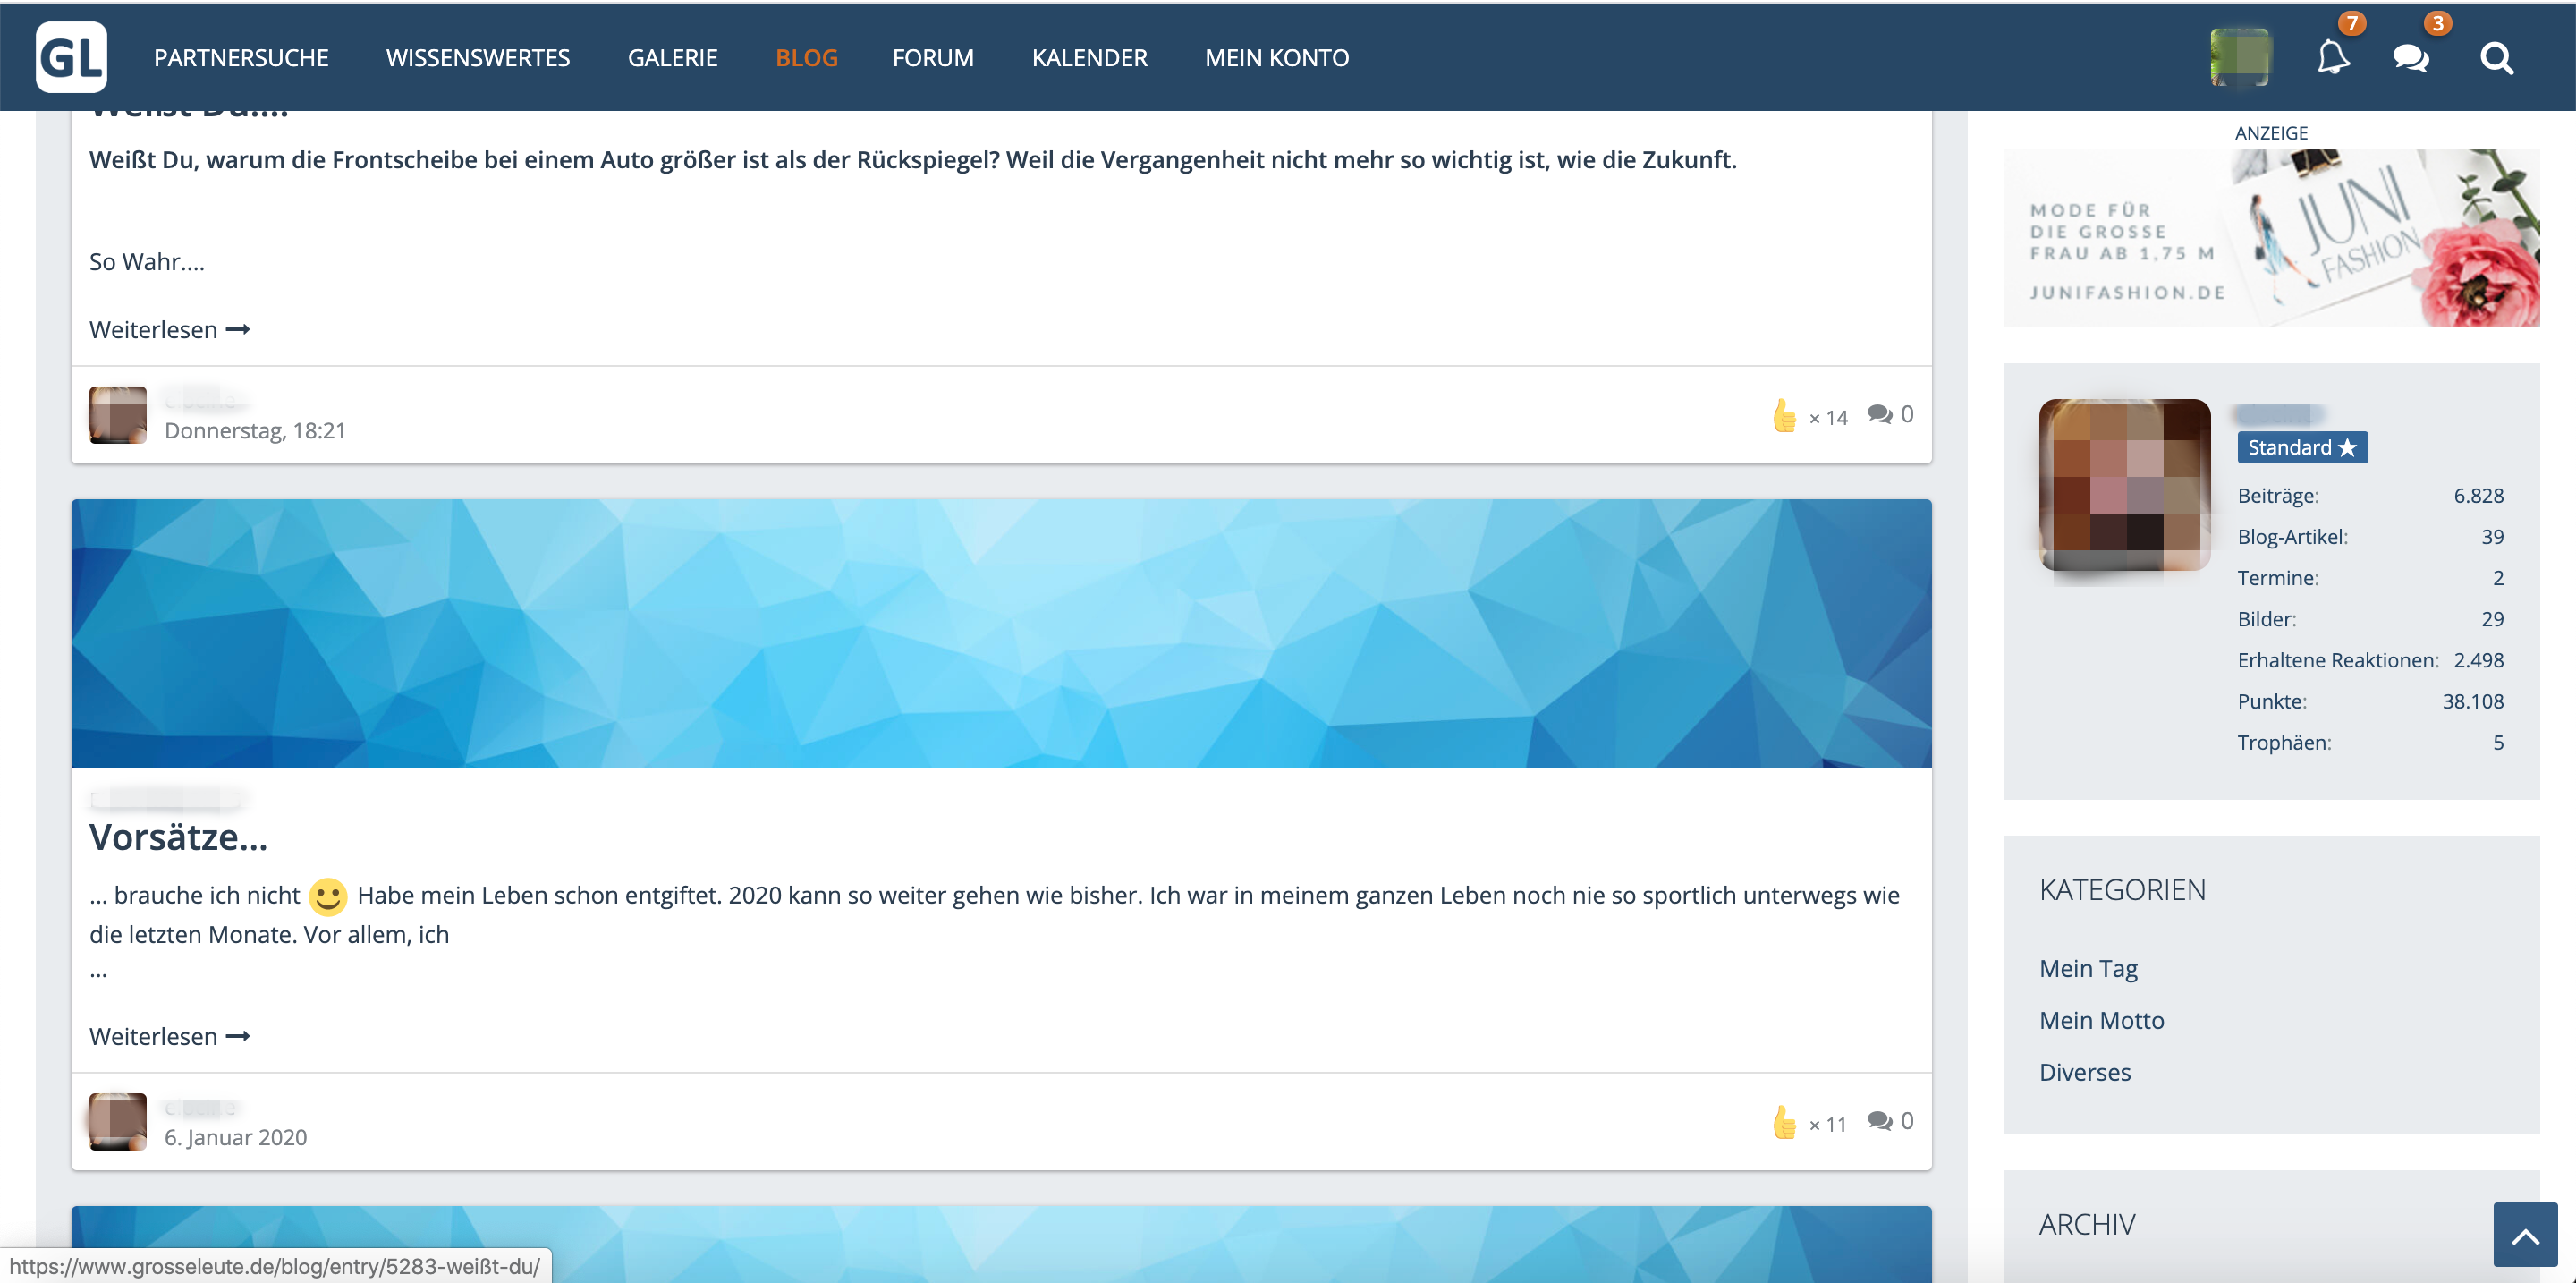Click the Blog-Artikel count 39
Viewport: 2576px width, 1283px height.
(x=2492, y=537)
